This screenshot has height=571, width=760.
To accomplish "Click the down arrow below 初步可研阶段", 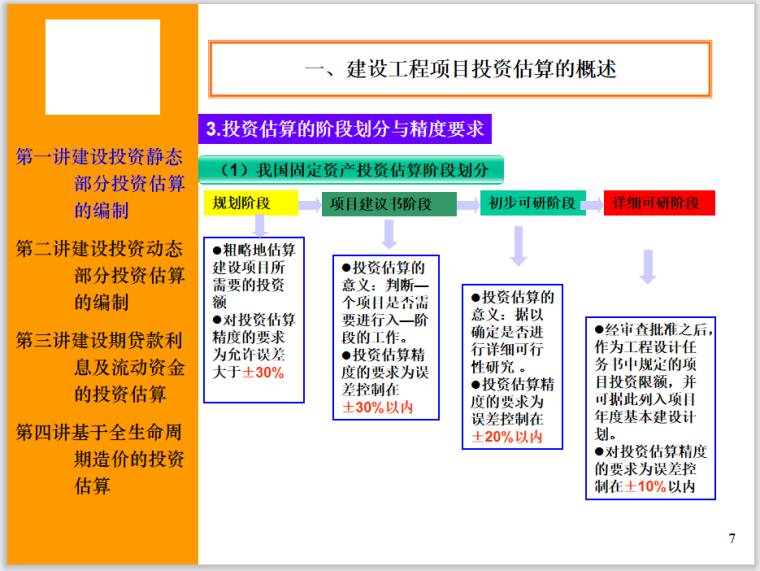I will click(x=518, y=246).
